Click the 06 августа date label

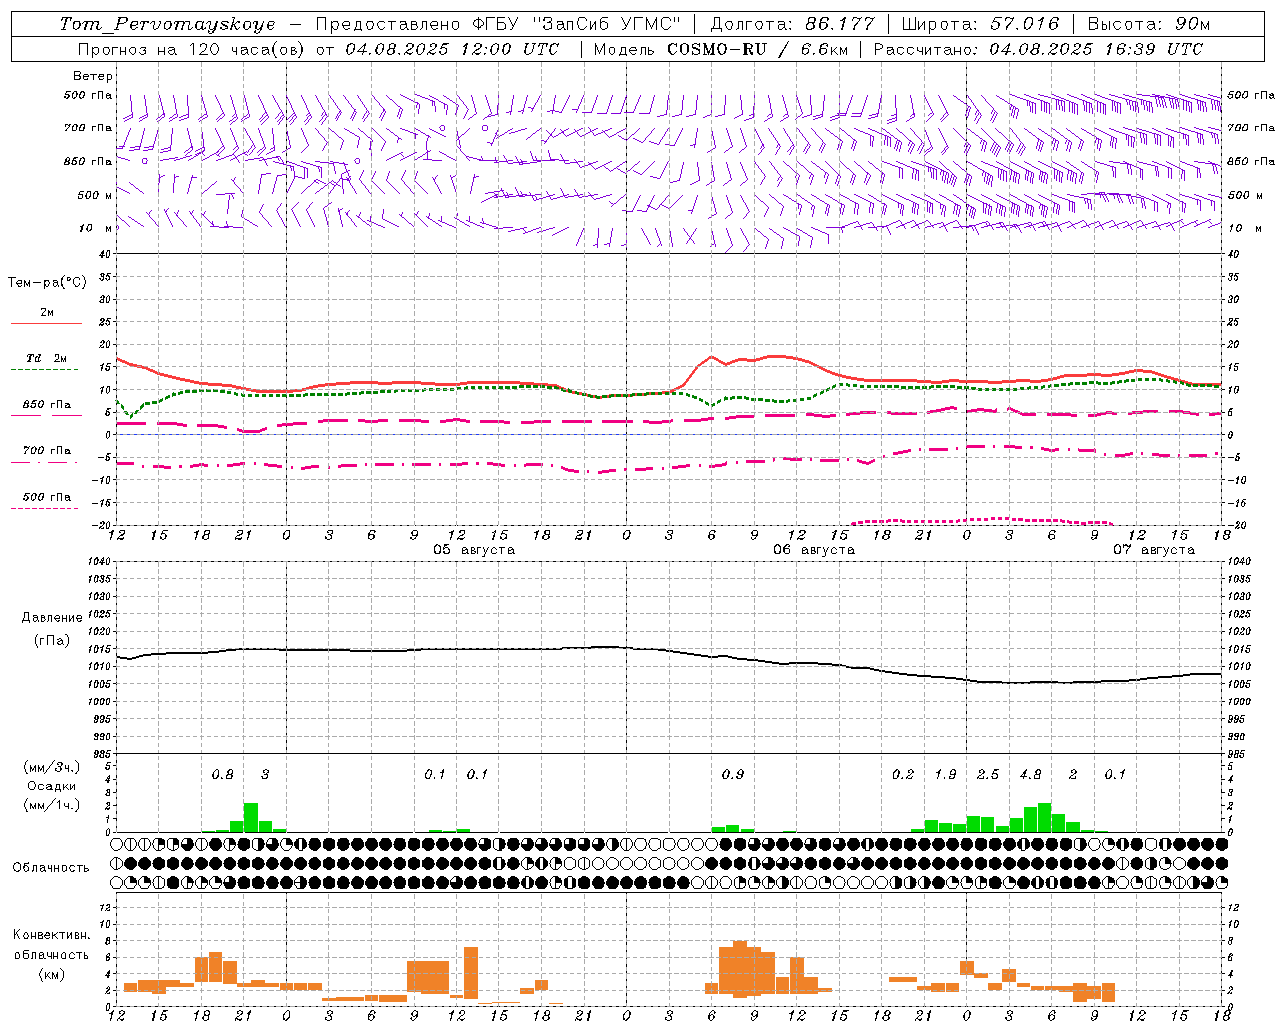click(814, 550)
